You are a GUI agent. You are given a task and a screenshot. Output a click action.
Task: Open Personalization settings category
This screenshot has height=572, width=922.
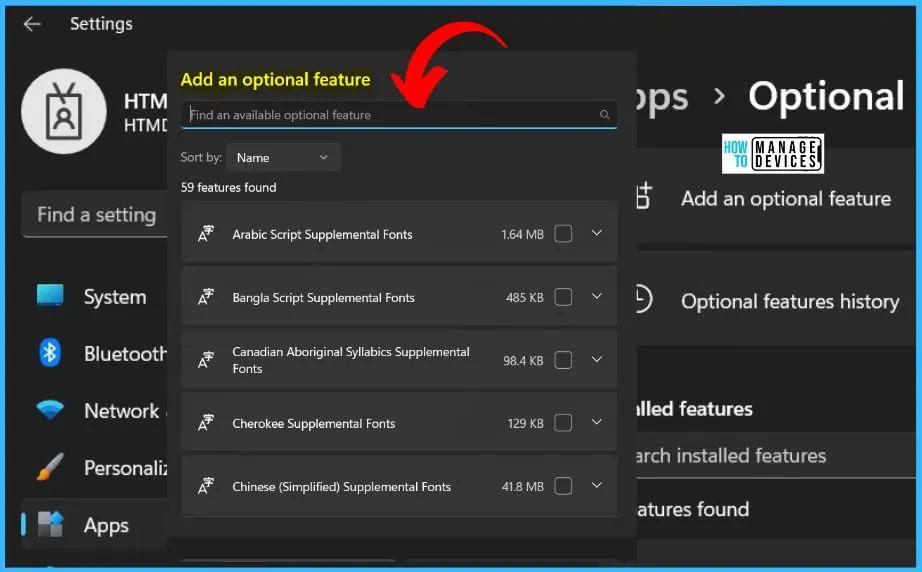pos(95,467)
